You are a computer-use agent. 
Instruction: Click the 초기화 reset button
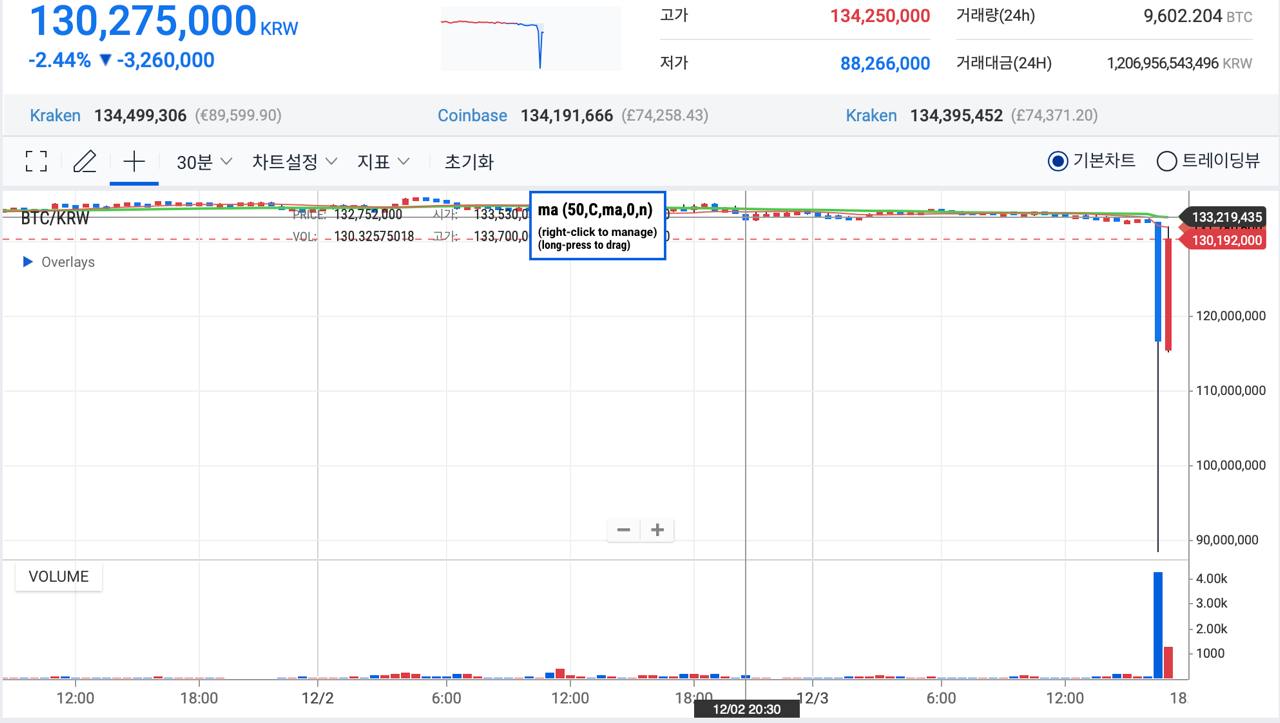(469, 161)
